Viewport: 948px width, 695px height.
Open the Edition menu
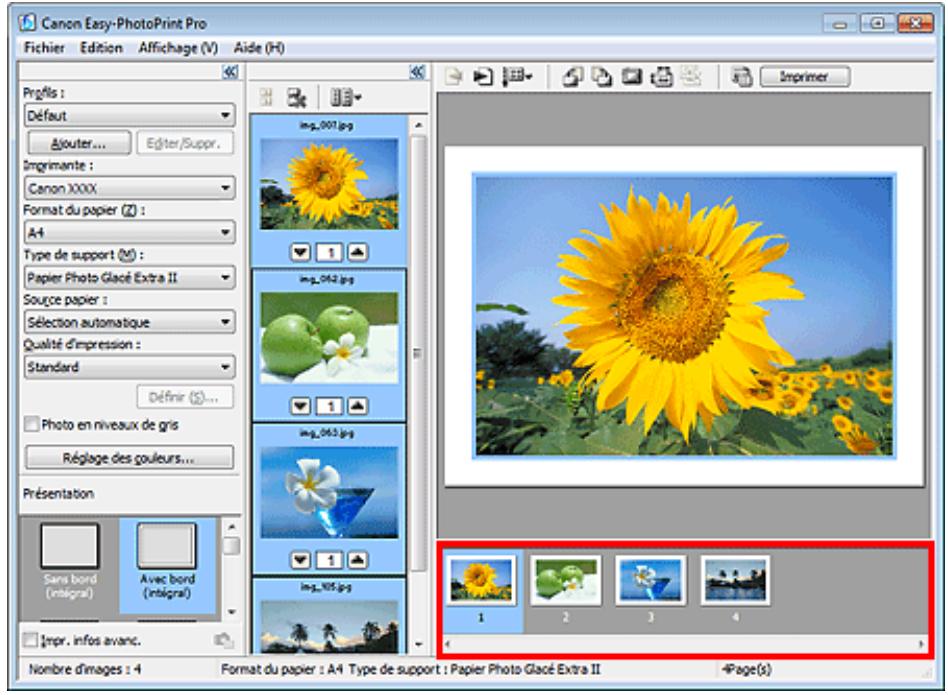[101, 48]
